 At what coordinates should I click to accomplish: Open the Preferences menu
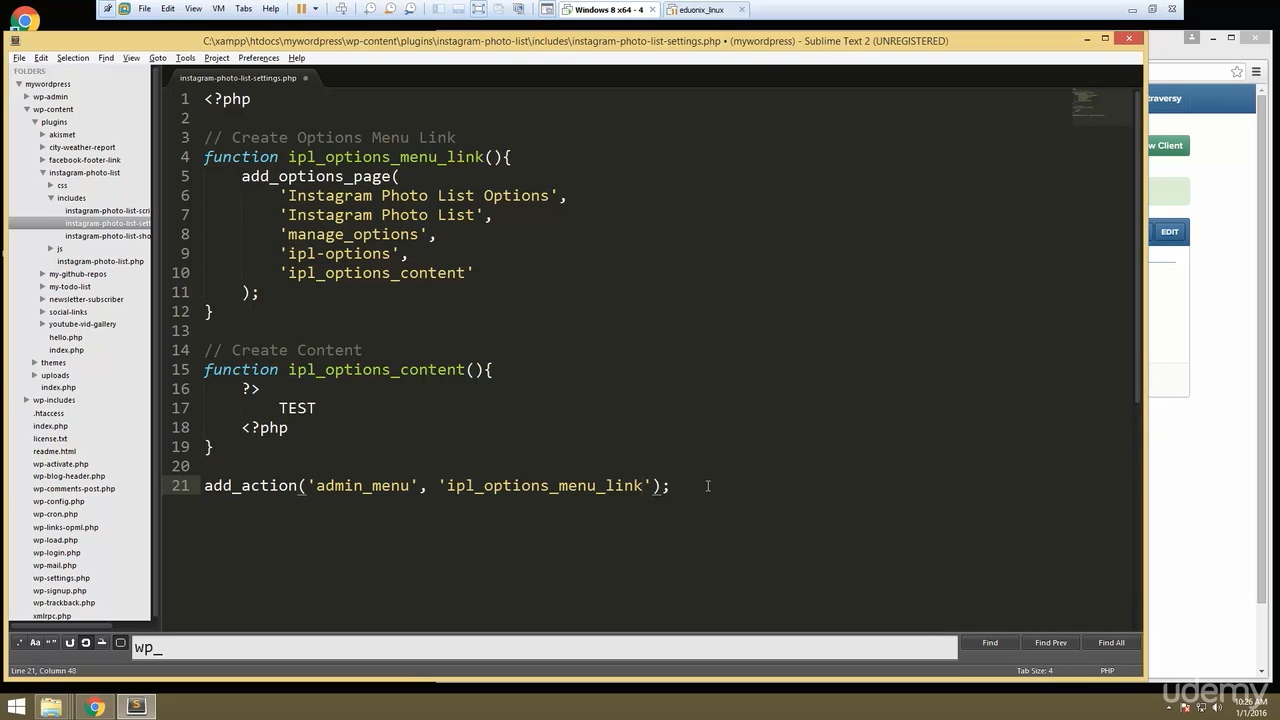[x=259, y=58]
